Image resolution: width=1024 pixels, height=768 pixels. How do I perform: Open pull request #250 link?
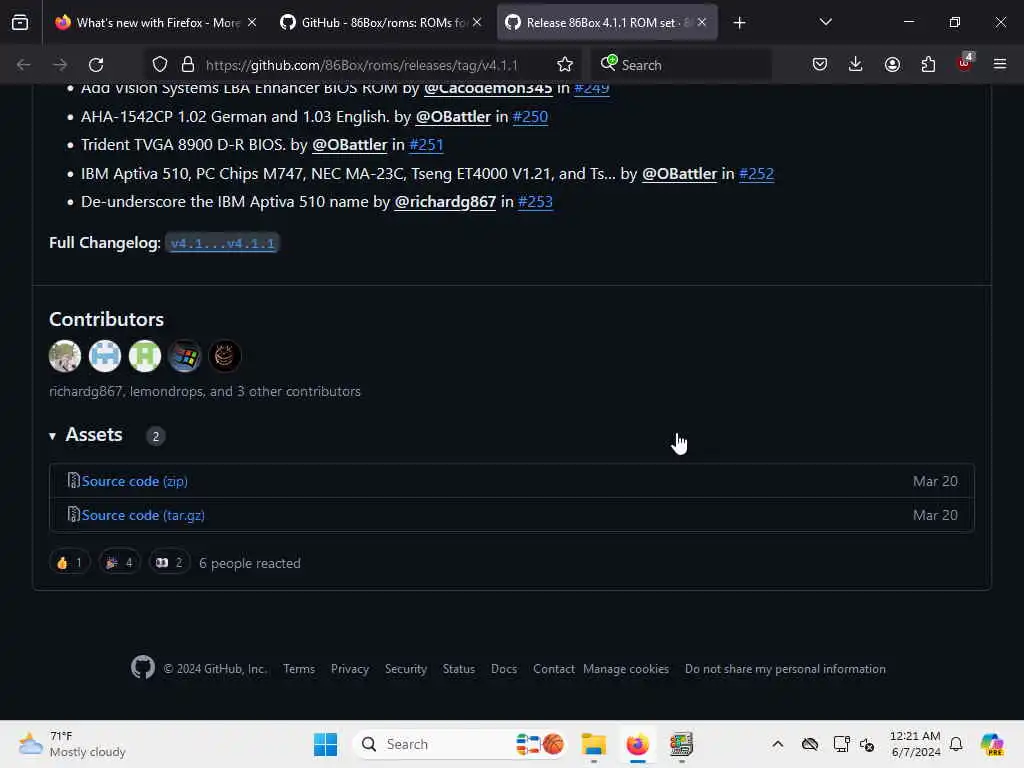pos(530,117)
